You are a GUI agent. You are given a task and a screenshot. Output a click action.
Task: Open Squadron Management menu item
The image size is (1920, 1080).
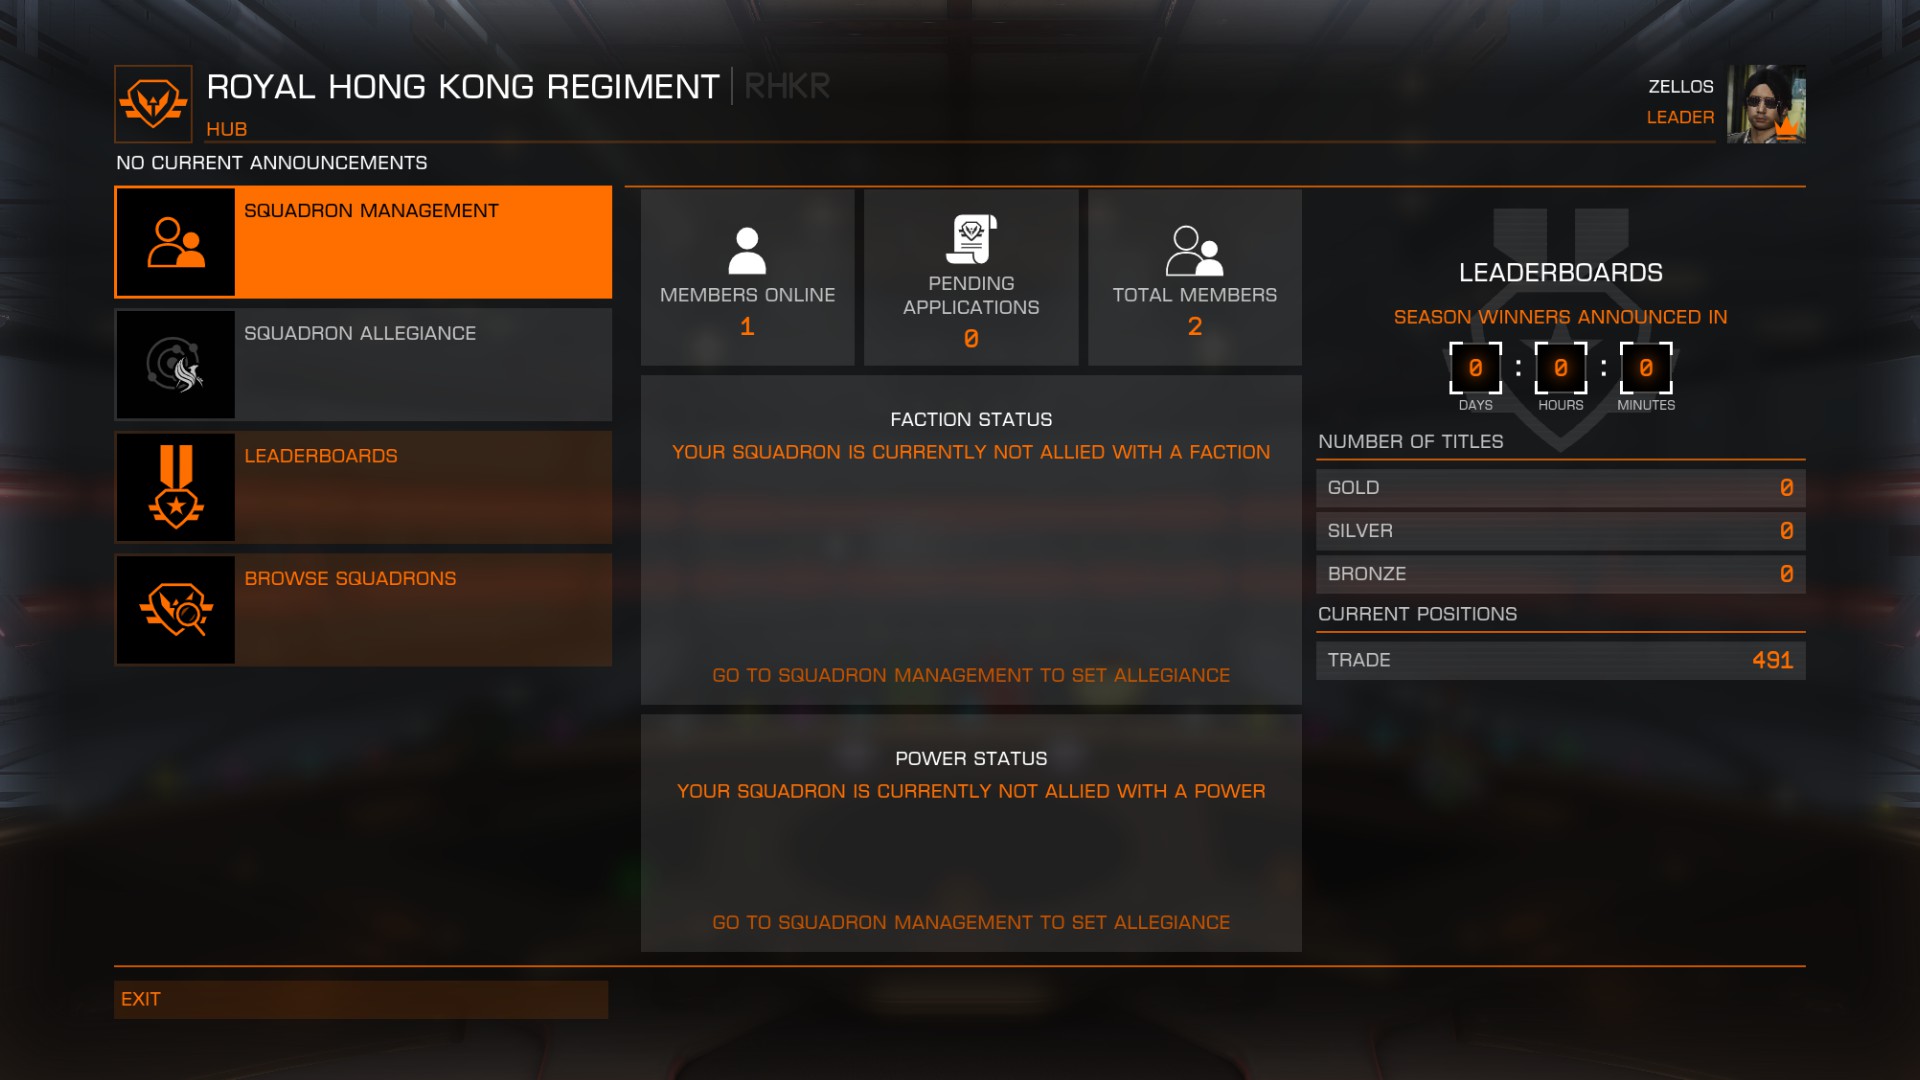coord(363,241)
